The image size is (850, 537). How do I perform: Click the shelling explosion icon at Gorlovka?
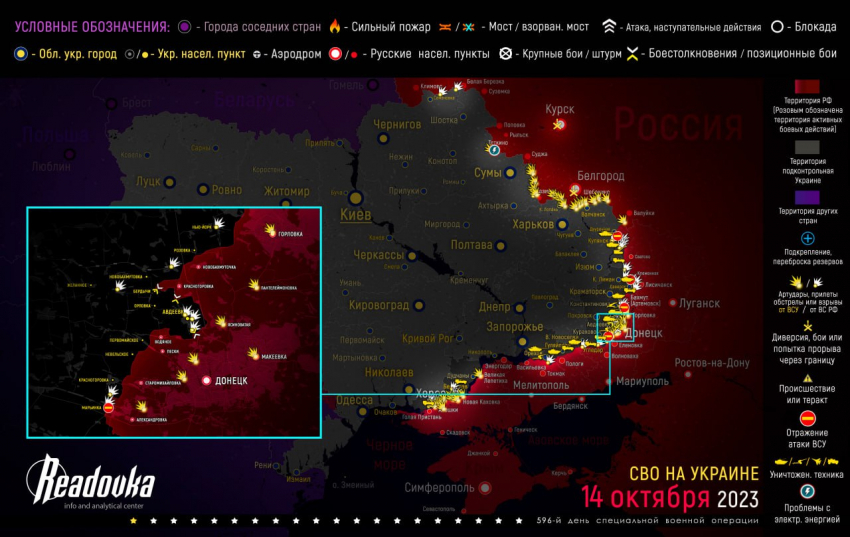click(x=271, y=230)
